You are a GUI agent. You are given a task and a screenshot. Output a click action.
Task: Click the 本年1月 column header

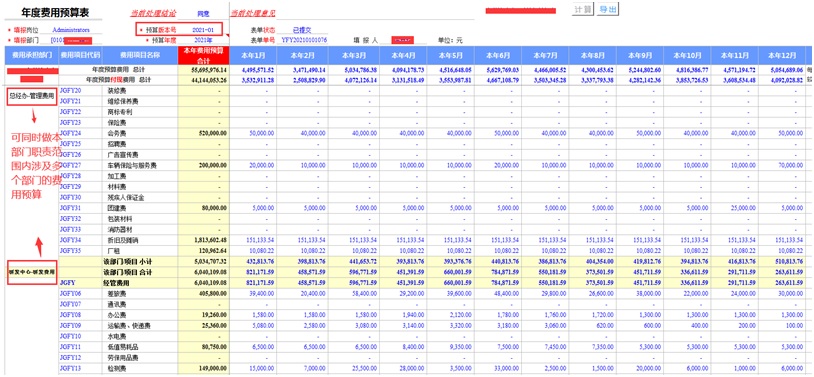253,55
